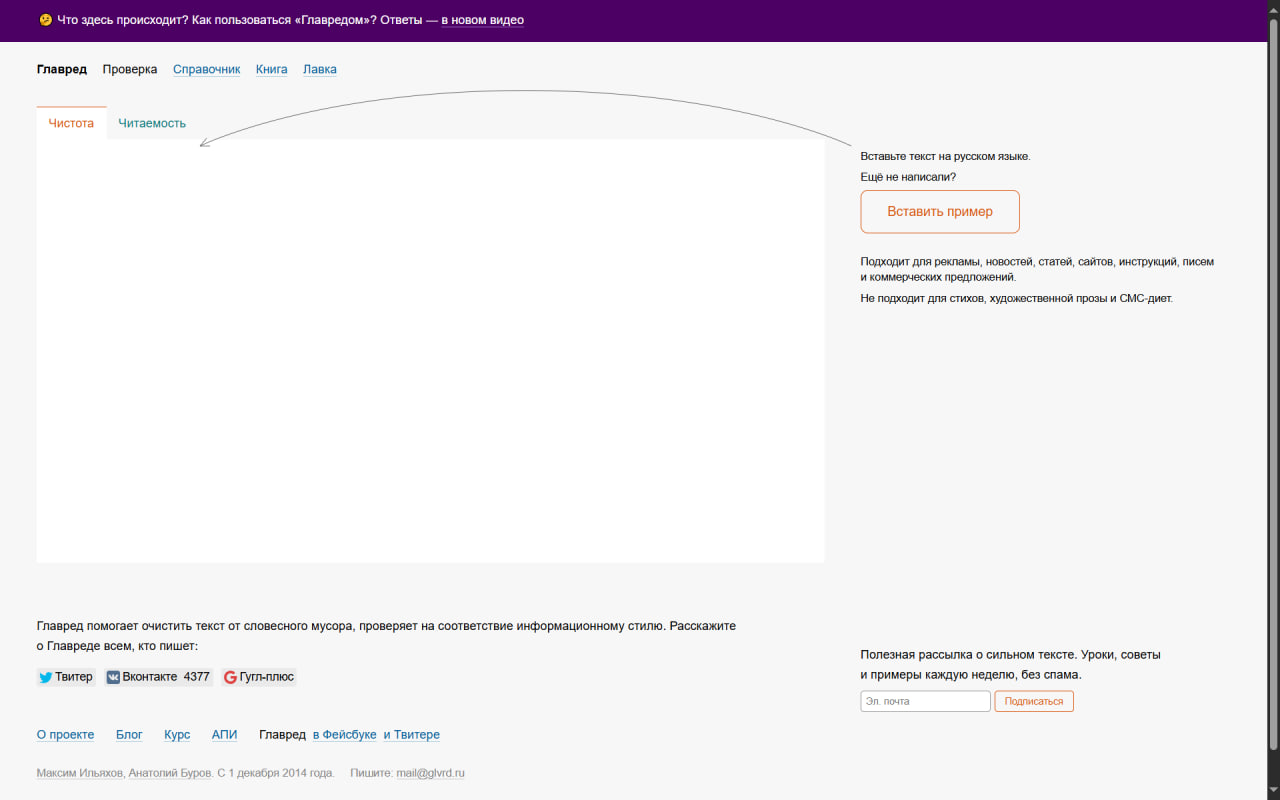Image resolution: width=1280 pixels, height=800 pixels.
Task: Visit the Блог footer link
Action: (x=129, y=734)
